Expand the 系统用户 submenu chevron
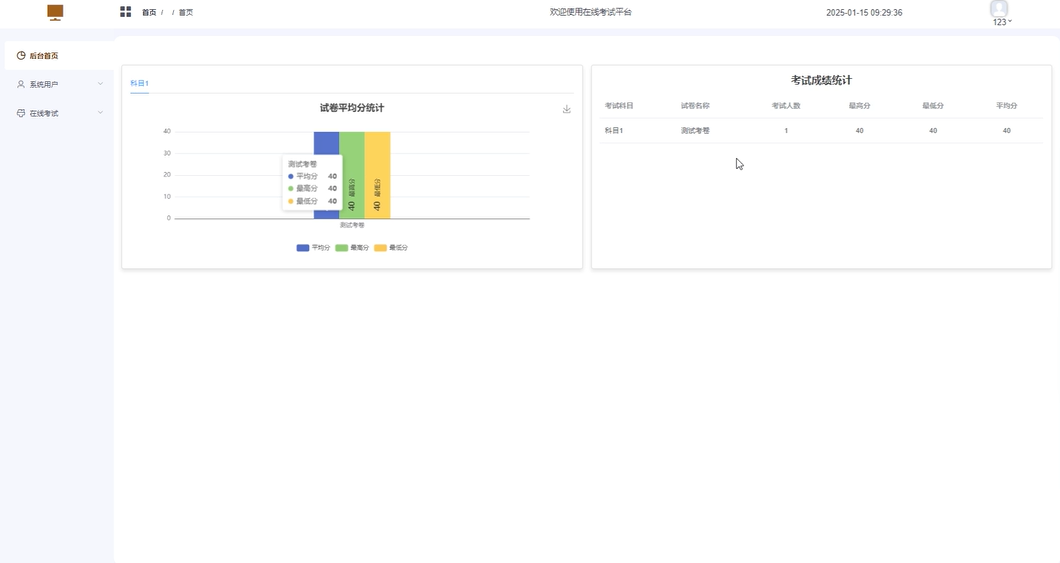 [100, 84]
